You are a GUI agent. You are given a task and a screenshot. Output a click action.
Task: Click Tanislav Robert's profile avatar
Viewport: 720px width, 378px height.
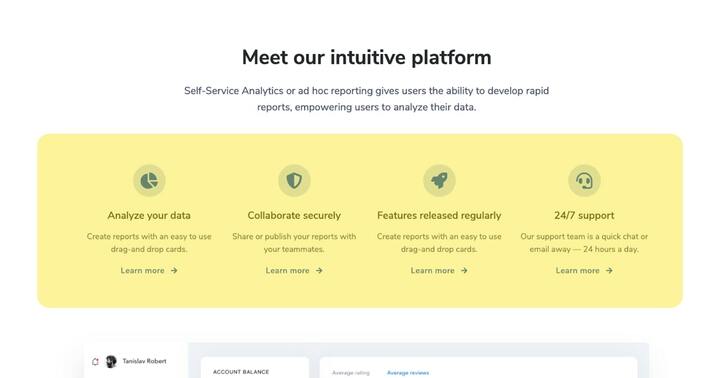[x=111, y=361]
